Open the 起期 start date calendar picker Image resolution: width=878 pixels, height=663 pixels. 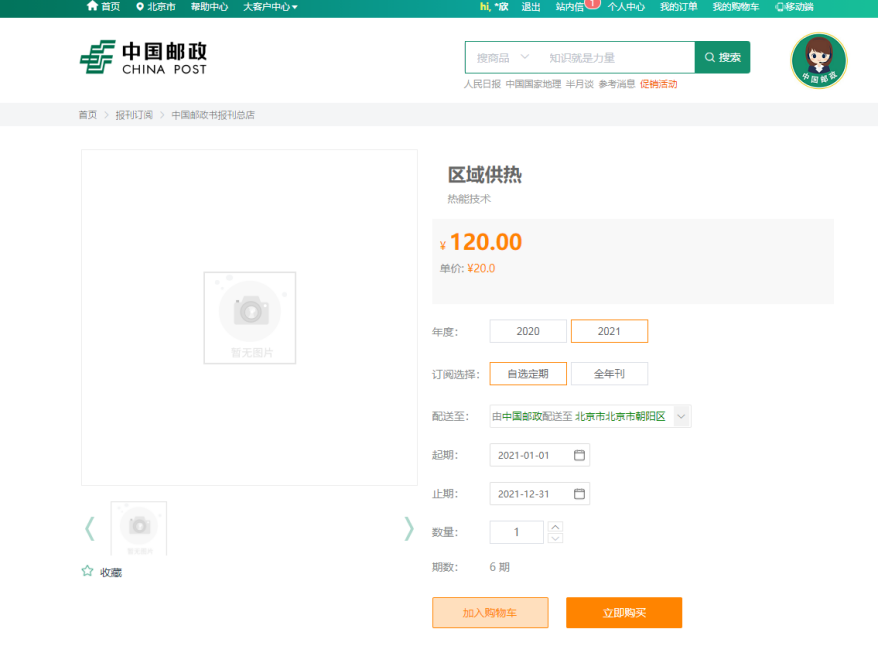[x=578, y=454]
